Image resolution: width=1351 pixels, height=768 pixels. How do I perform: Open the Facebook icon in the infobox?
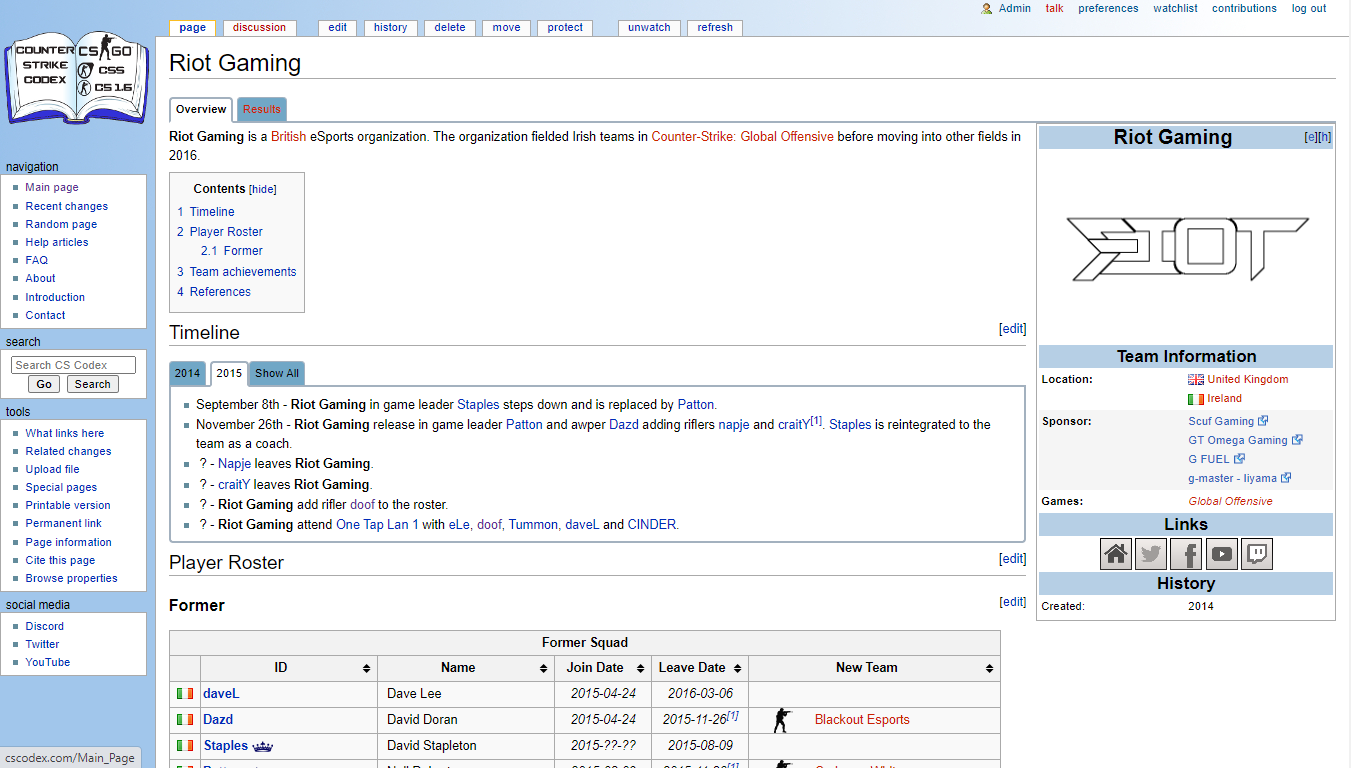pos(1186,553)
